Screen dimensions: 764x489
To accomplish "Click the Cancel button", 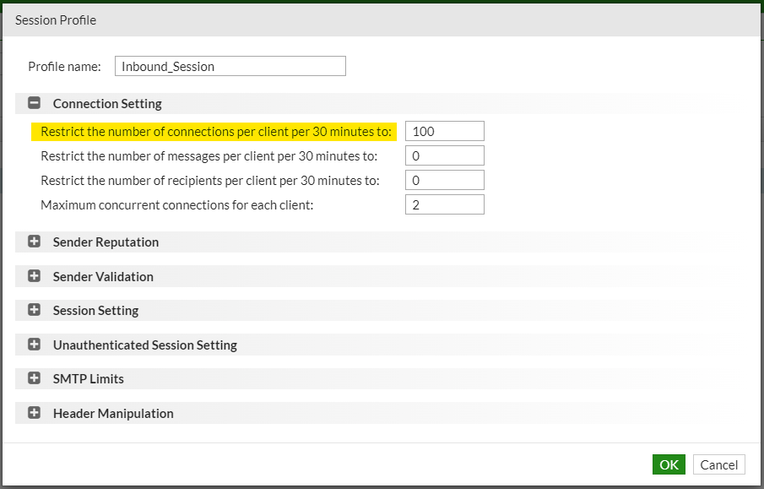I will 718,465.
